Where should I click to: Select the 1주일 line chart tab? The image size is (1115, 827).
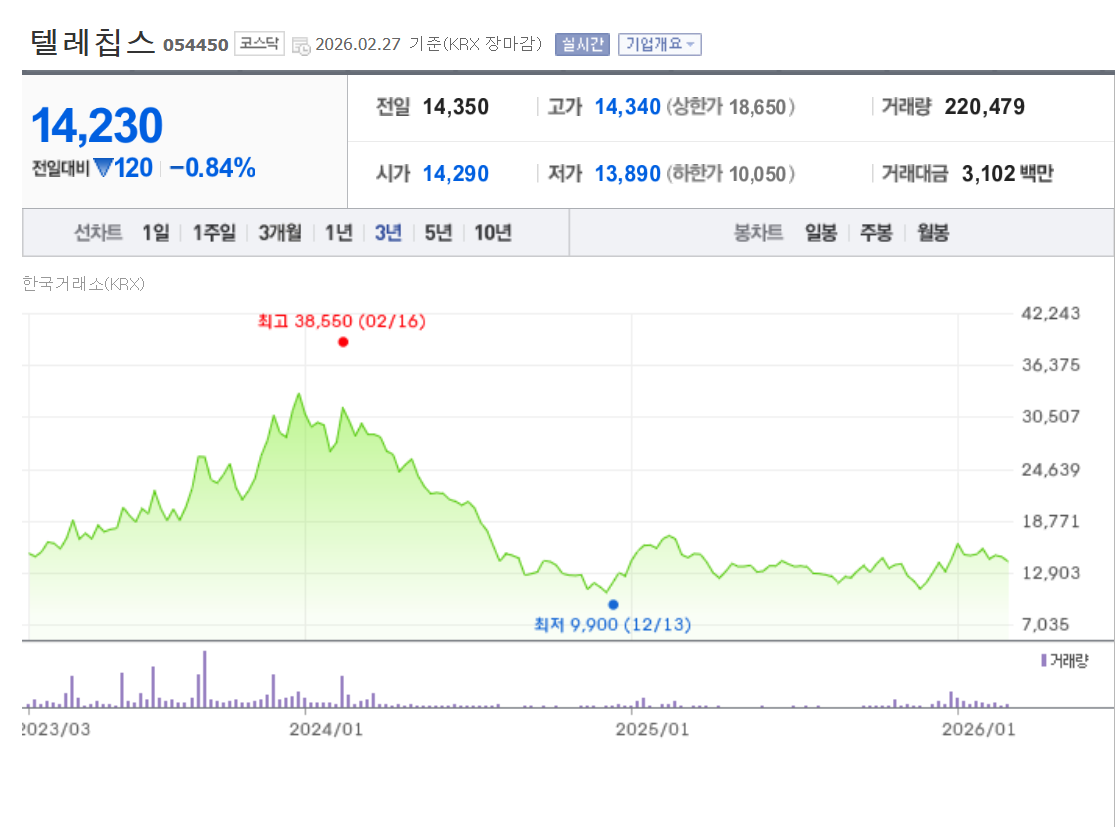pyautogui.click(x=214, y=233)
